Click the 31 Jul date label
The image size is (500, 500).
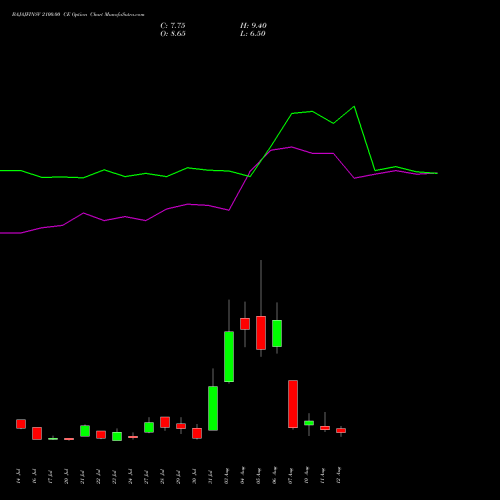pyautogui.click(x=210, y=476)
